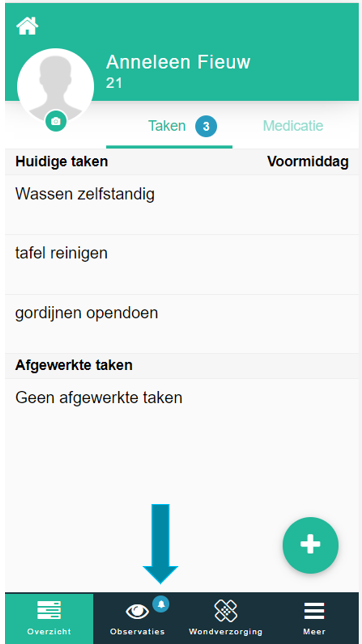Open the tafel reinigen task
This screenshot has width=362, height=644.
click(x=182, y=264)
